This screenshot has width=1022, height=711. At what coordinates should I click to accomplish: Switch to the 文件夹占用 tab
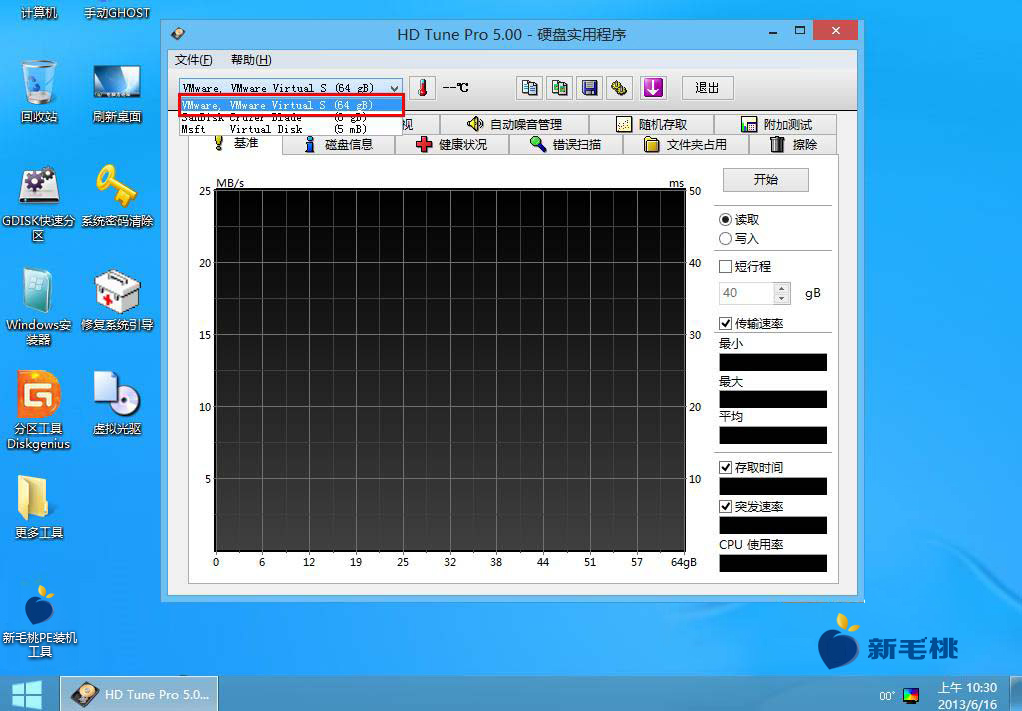[x=686, y=145]
